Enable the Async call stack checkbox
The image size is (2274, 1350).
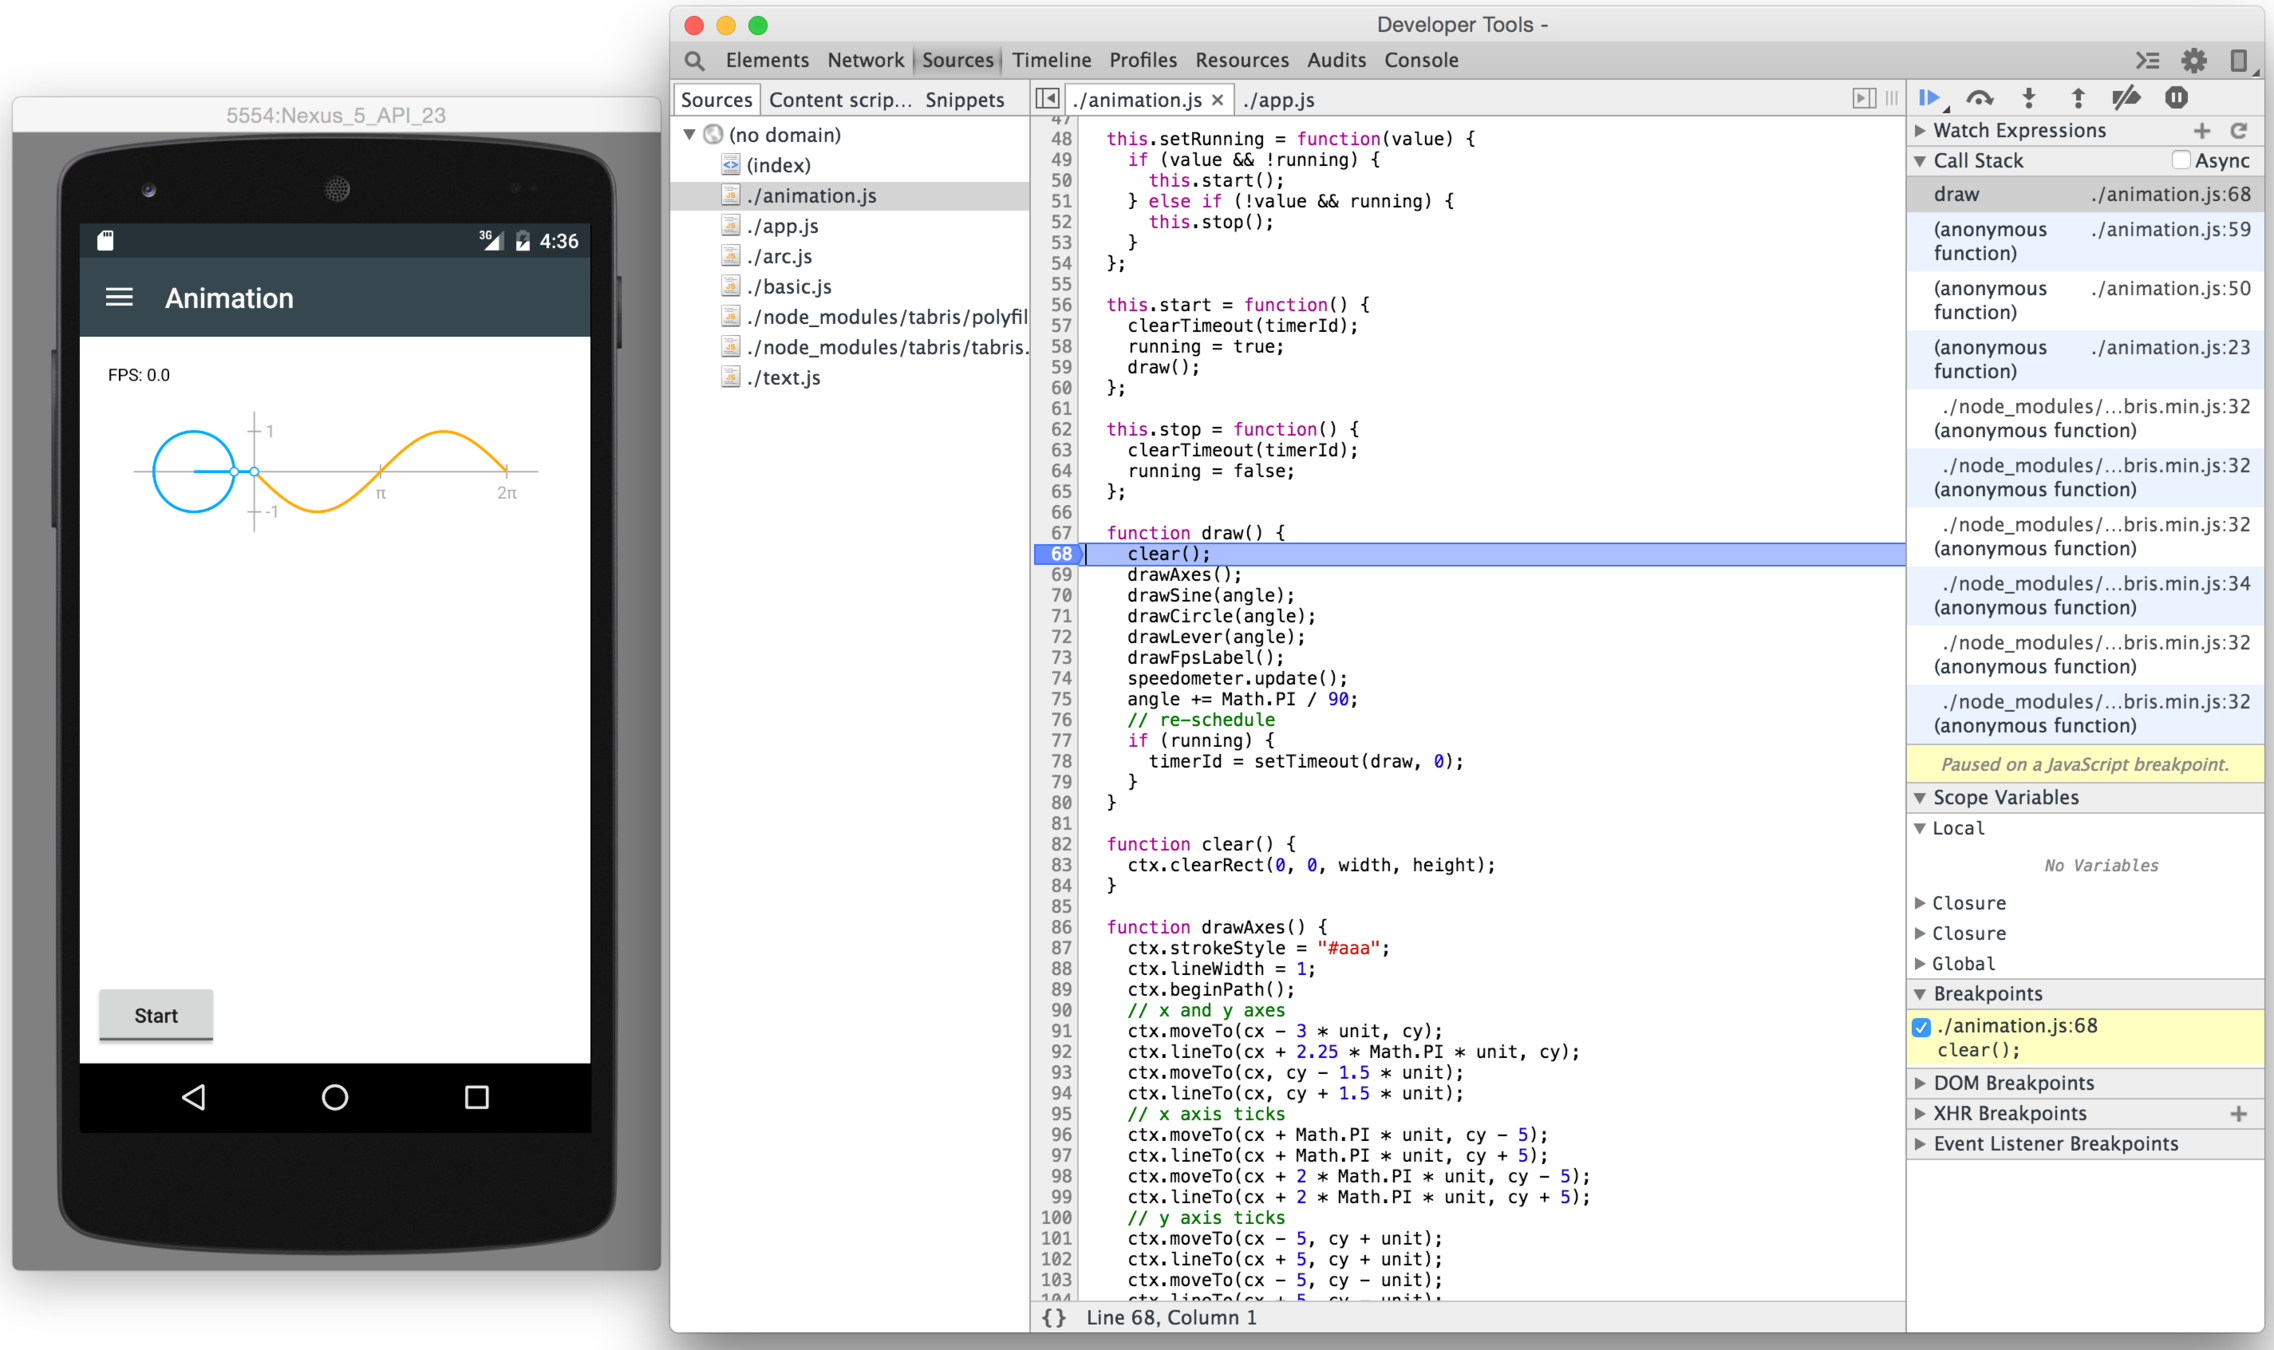click(x=2181, y=160)
